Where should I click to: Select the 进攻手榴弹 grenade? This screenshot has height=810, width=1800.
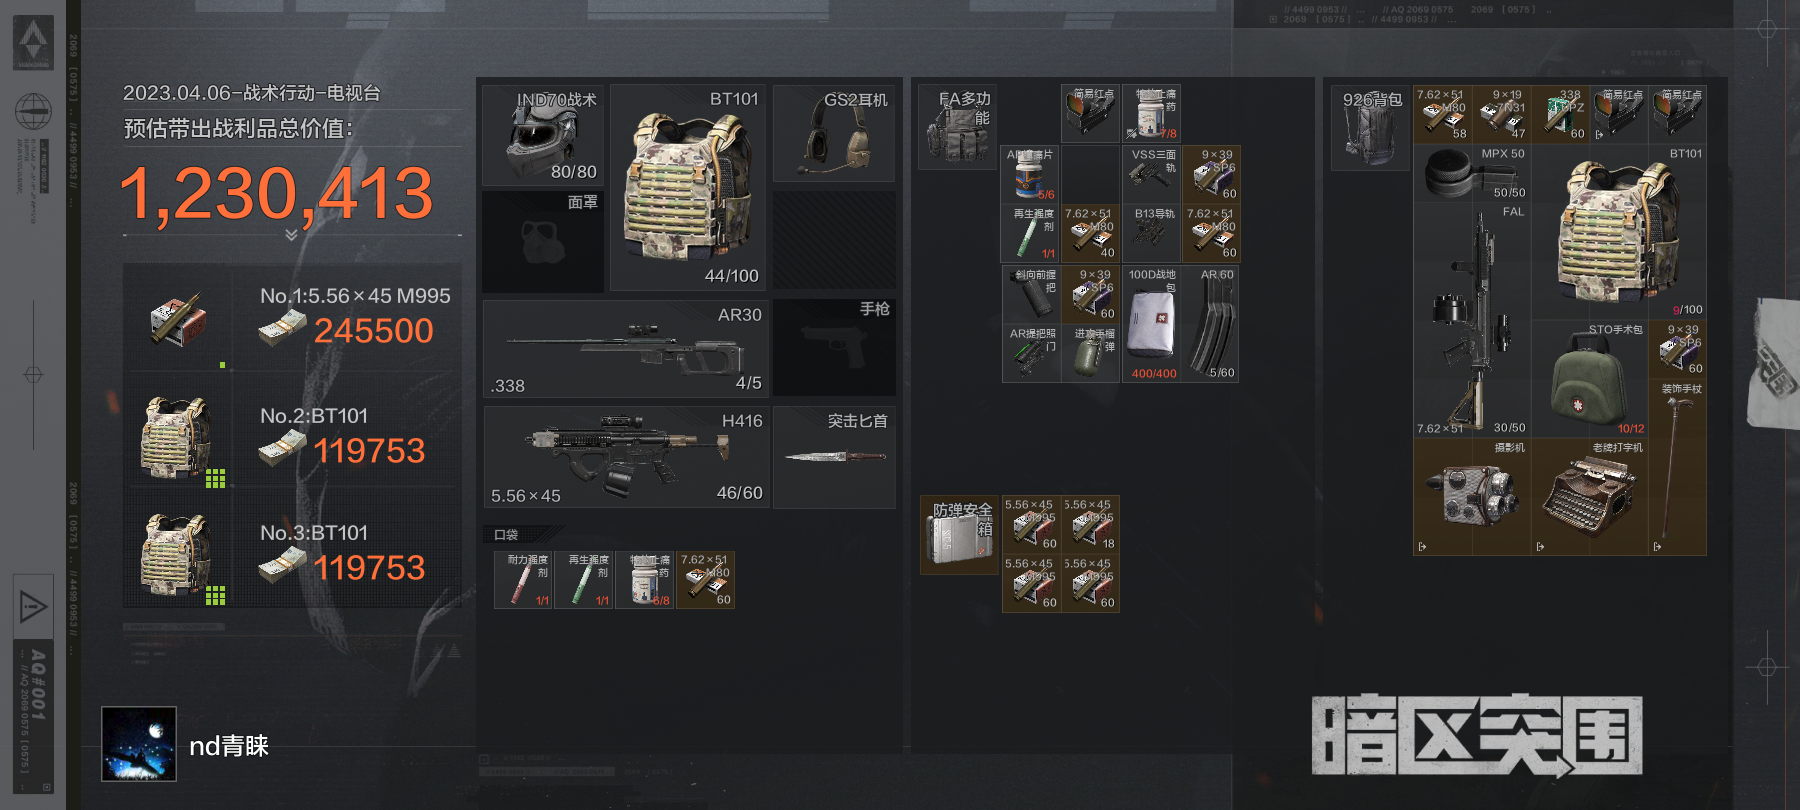coord(1090,353)
